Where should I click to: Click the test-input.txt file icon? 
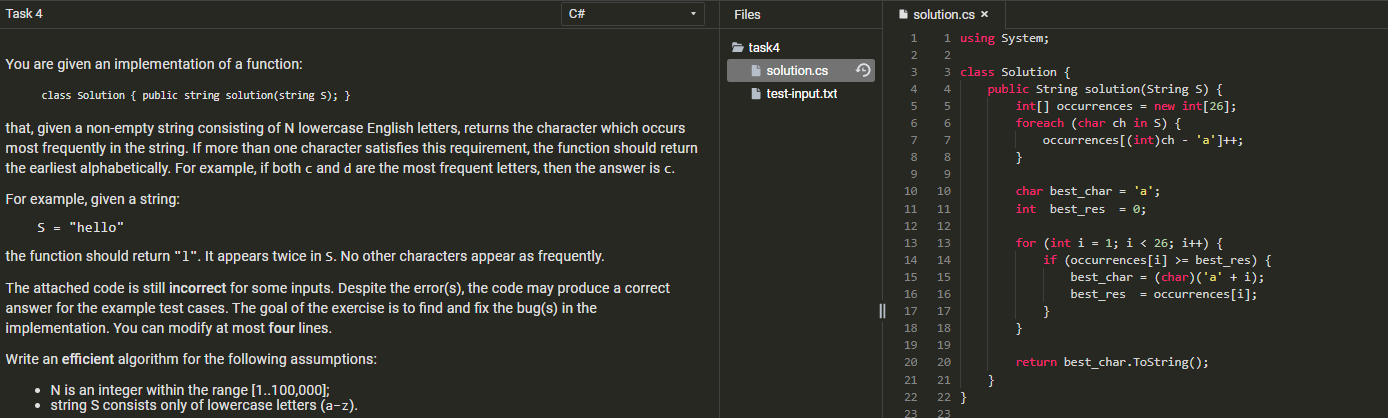758,94
